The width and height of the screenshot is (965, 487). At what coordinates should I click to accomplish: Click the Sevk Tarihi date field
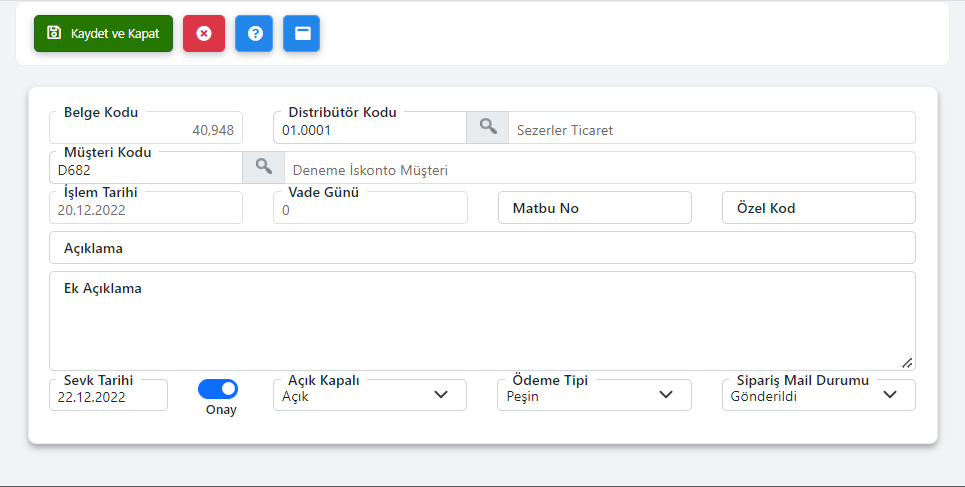tap(108, 395)
